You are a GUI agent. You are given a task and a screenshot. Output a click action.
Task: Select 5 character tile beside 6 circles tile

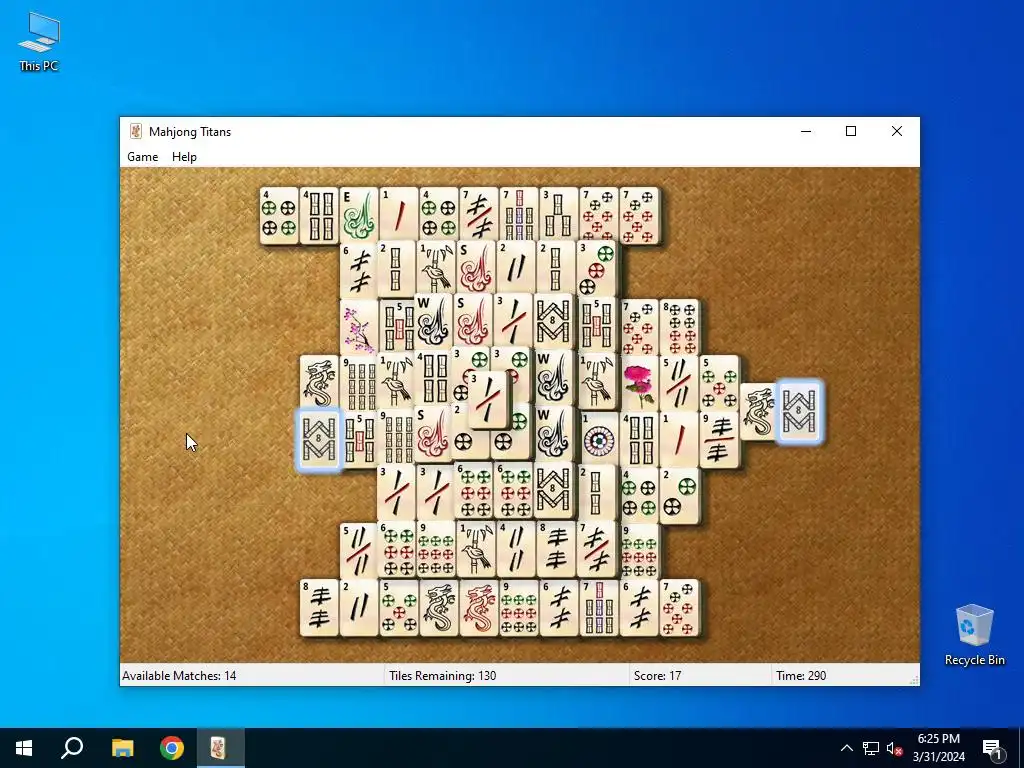point(359,552)
